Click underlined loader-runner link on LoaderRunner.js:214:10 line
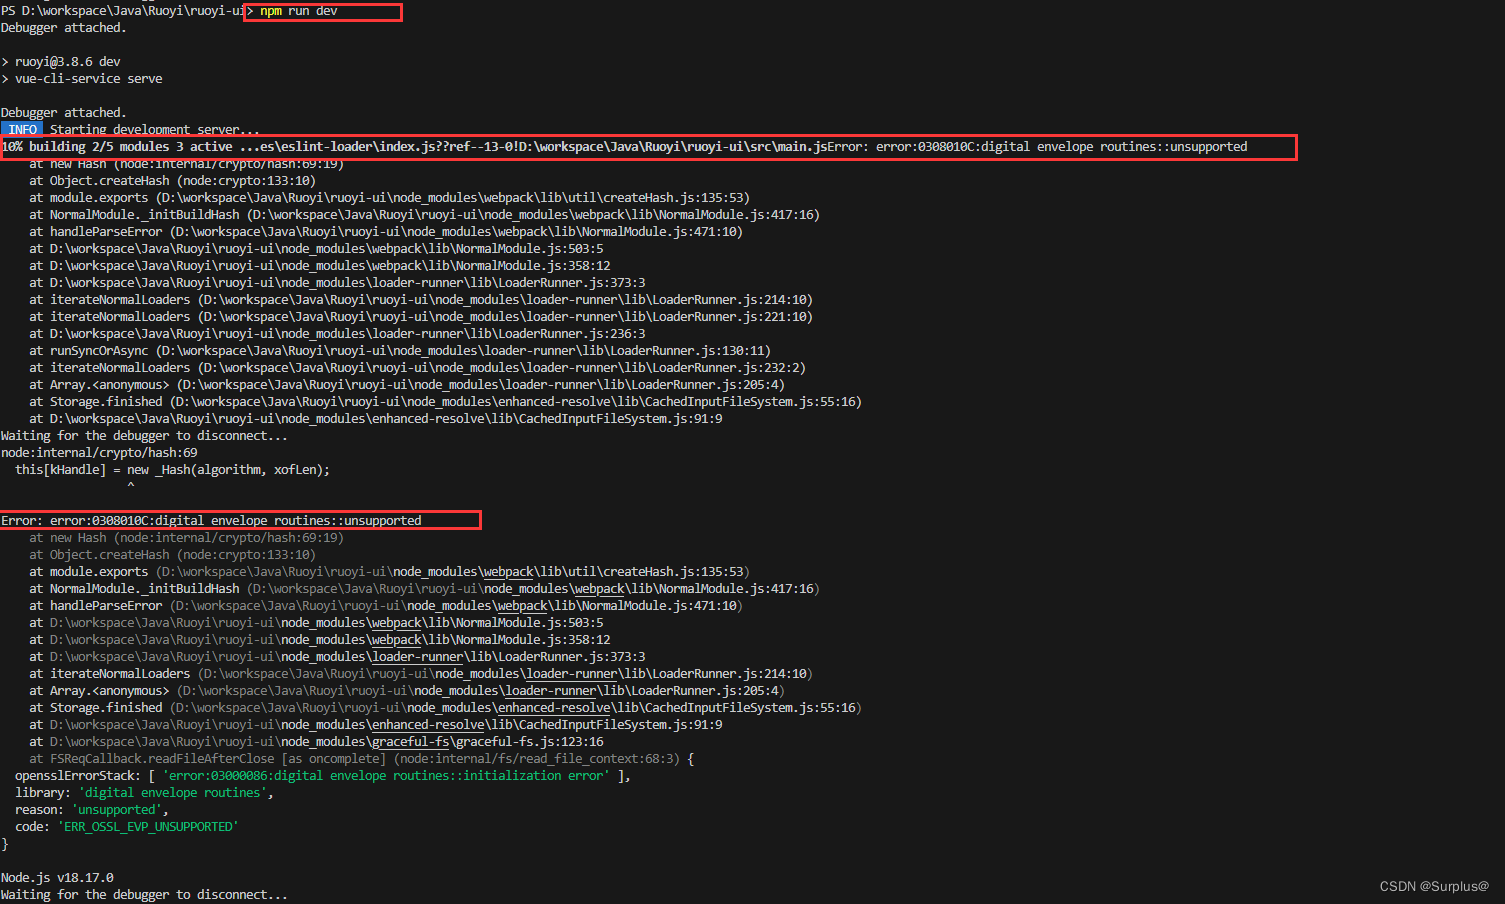This screenshot has width=1505, height=904. pos(572,674)
